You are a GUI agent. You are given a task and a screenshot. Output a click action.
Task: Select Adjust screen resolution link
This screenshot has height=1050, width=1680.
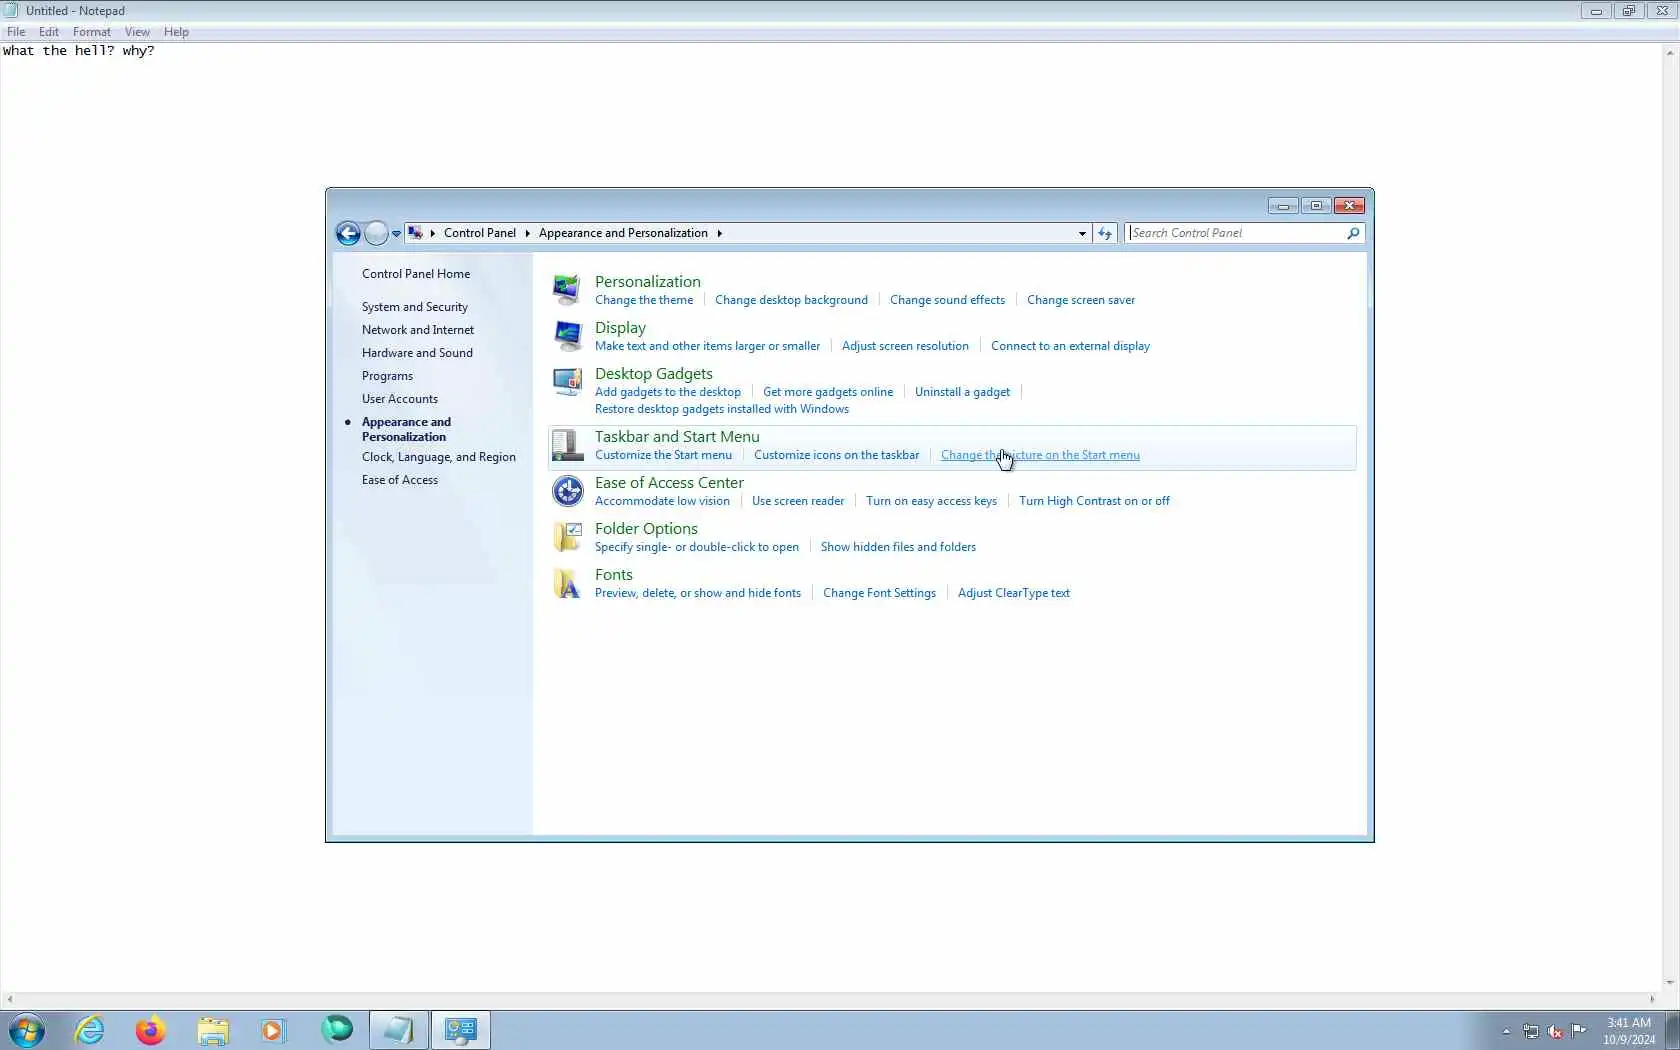[905, 346]
